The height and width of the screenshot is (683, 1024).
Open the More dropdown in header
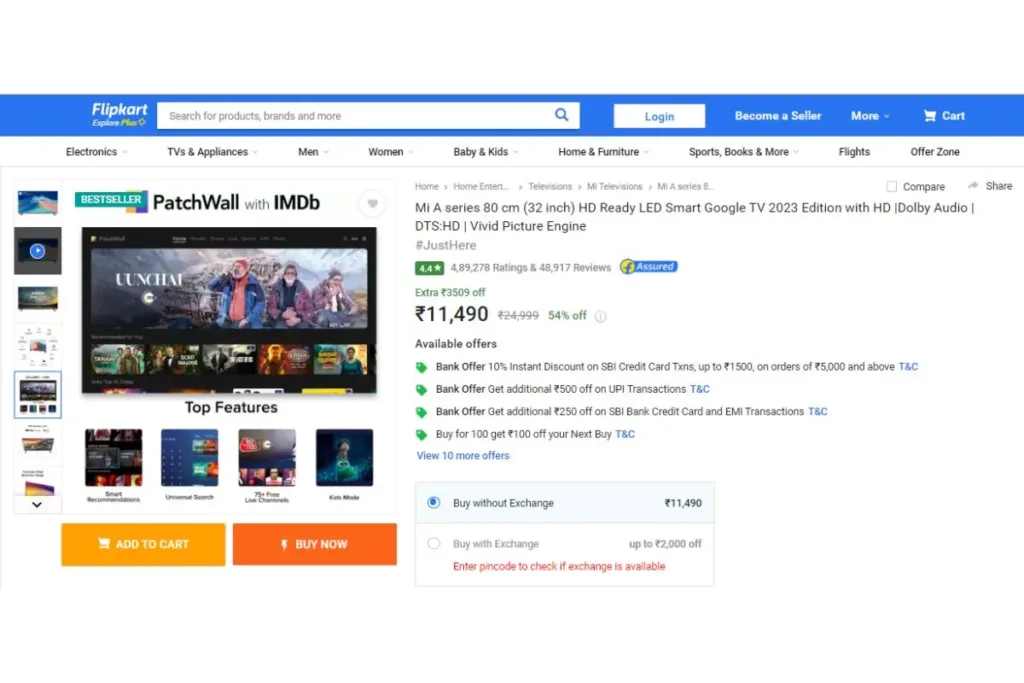(870, 116)
